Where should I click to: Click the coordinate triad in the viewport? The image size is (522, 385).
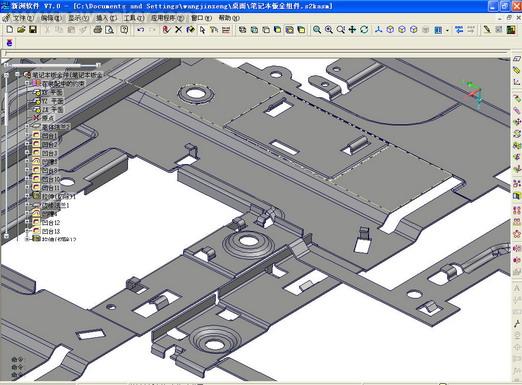tap(474, 94)
